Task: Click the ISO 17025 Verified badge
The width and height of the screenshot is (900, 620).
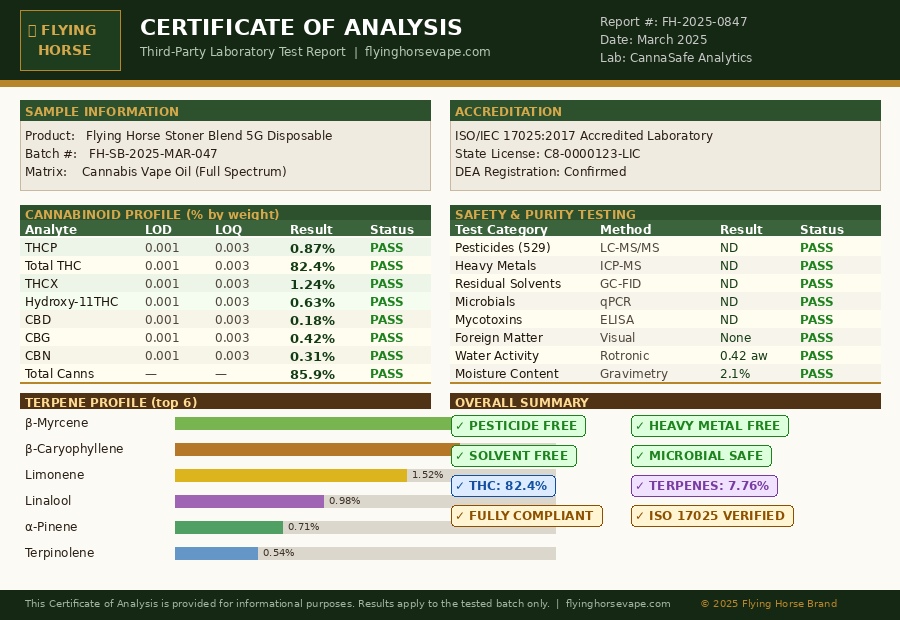Action: [x=712, y=516]
